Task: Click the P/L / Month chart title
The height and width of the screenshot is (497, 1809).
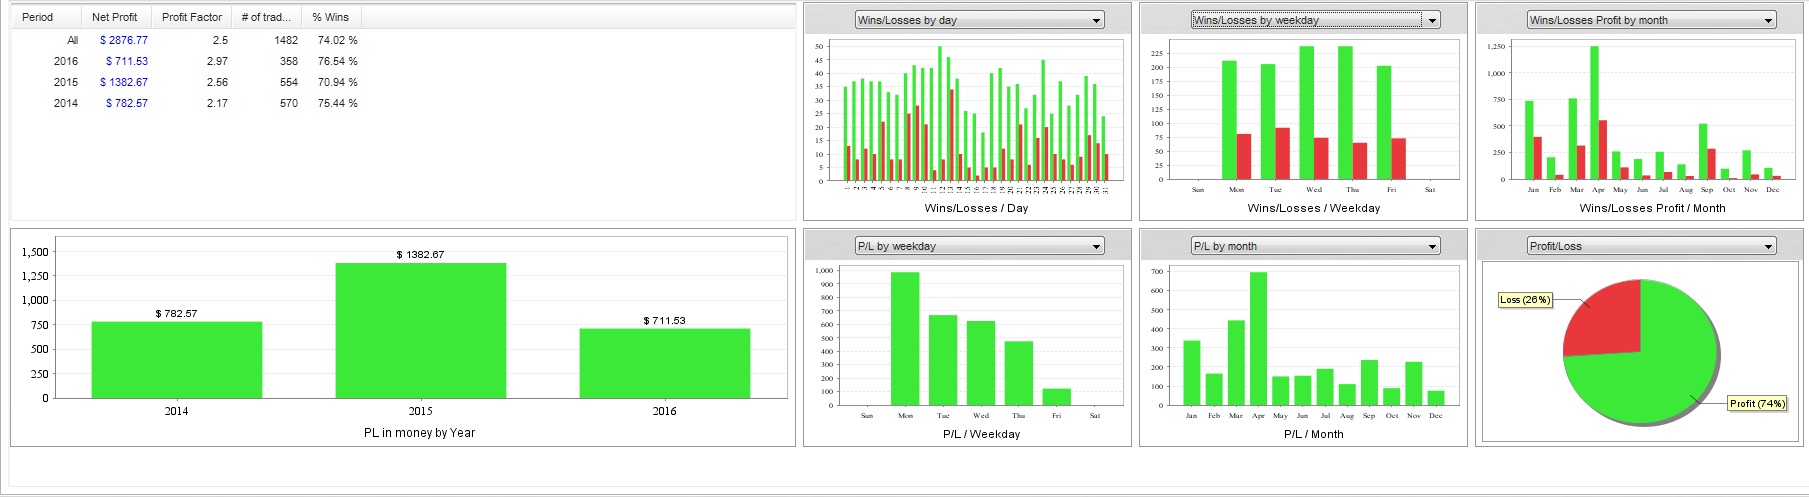Action: click(x=1314, y=434)
